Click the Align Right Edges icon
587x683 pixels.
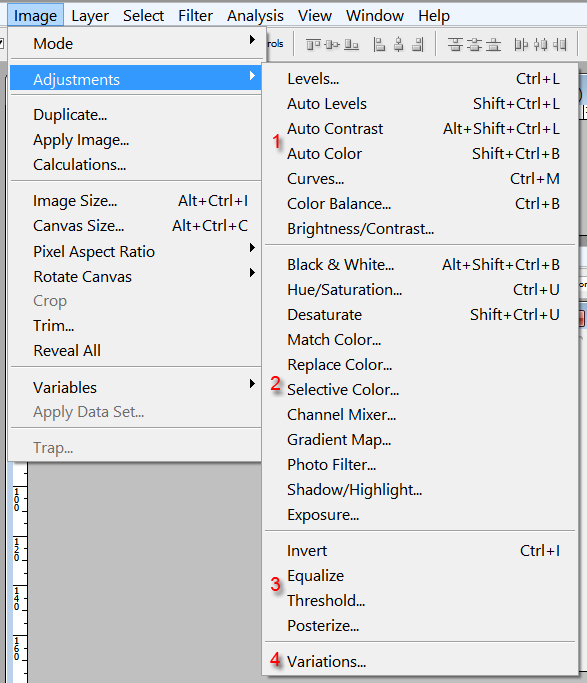pyautogui.click(x=418, y=44)
